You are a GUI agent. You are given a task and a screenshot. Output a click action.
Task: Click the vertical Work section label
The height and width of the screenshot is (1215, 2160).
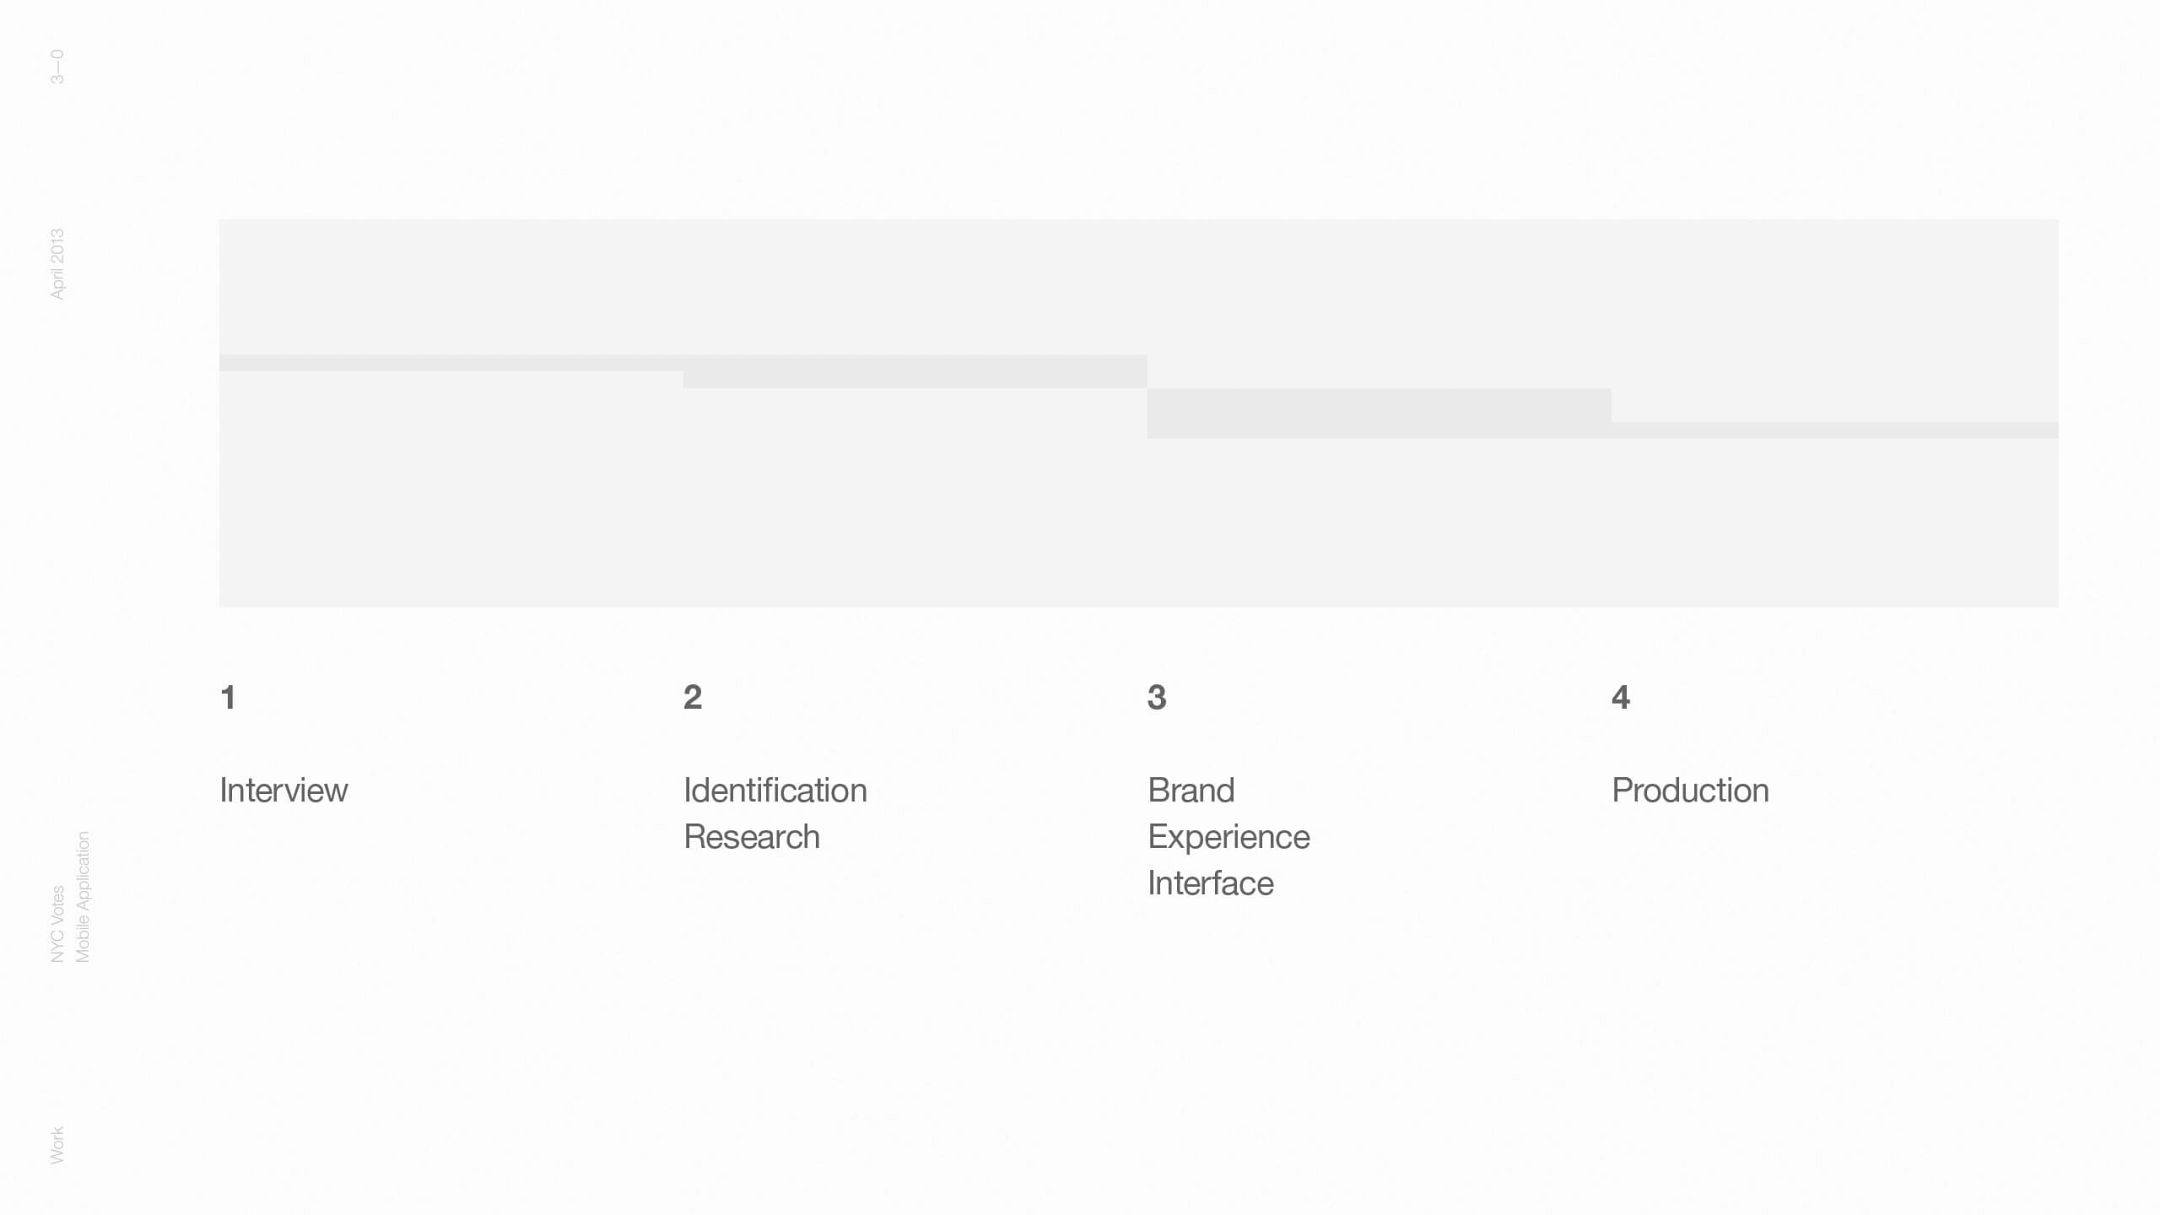click(57, 1145)
